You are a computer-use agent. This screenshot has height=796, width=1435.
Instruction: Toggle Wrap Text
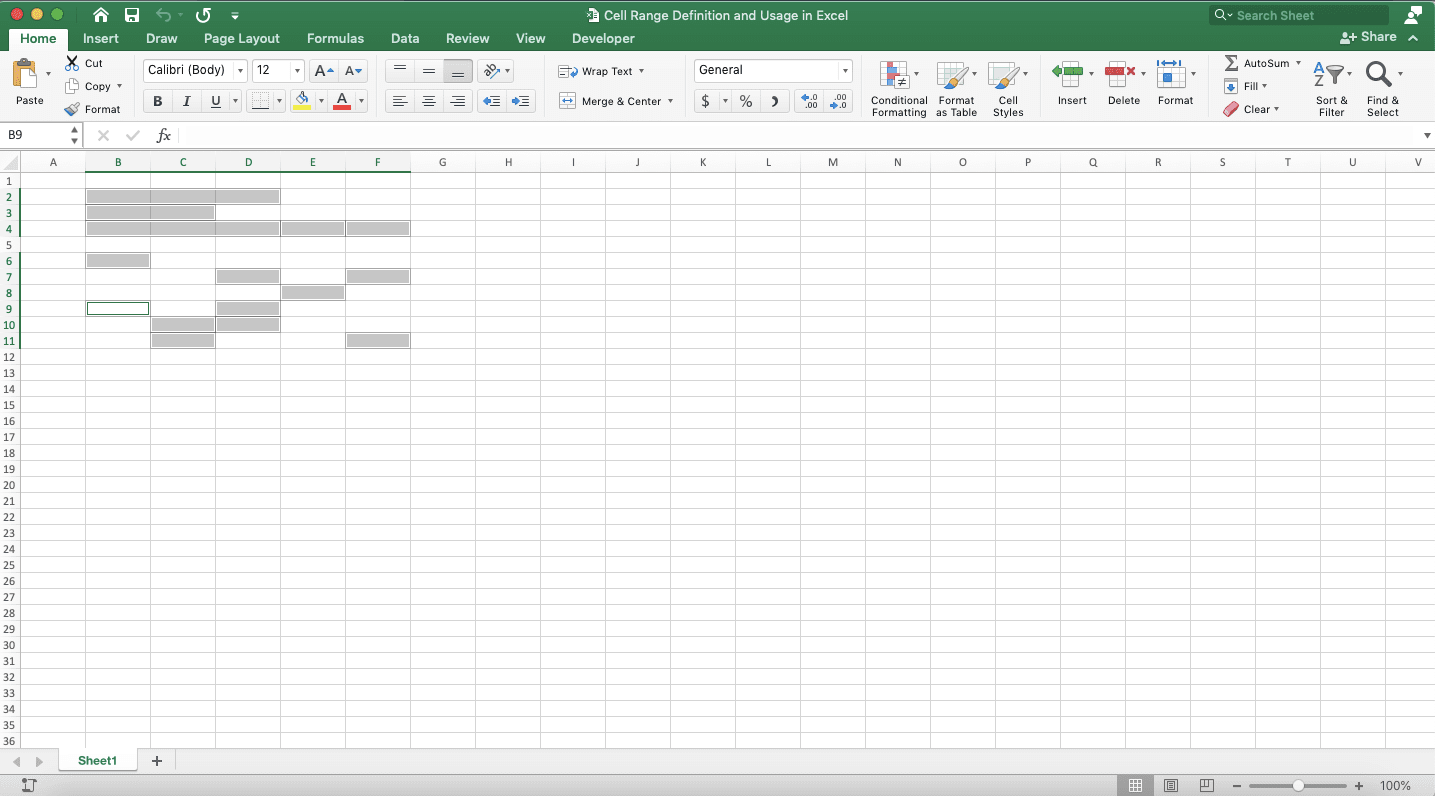point(601,71)
